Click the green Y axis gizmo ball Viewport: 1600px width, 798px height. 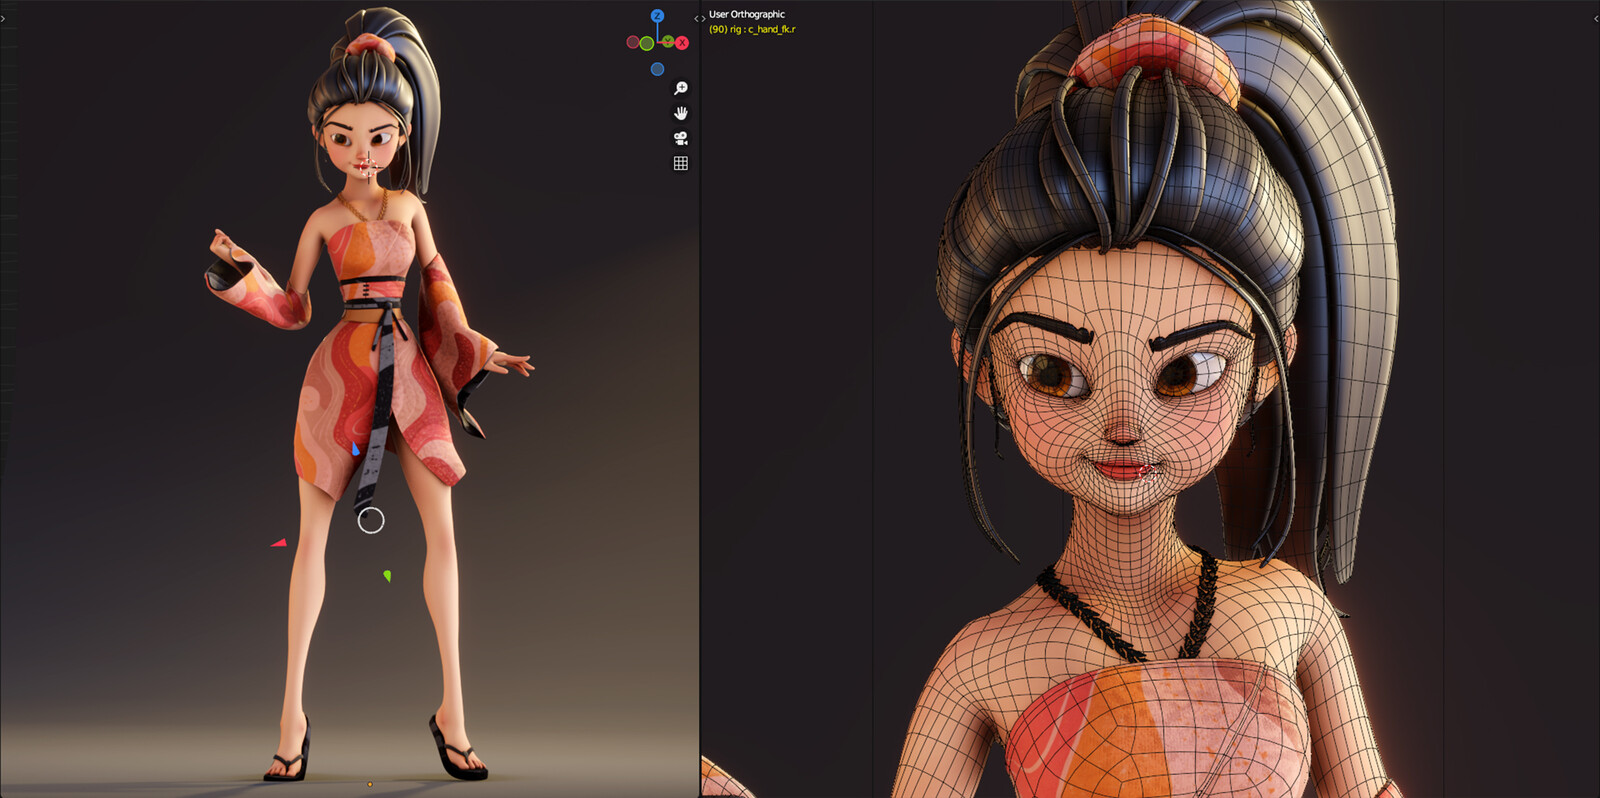667,42
